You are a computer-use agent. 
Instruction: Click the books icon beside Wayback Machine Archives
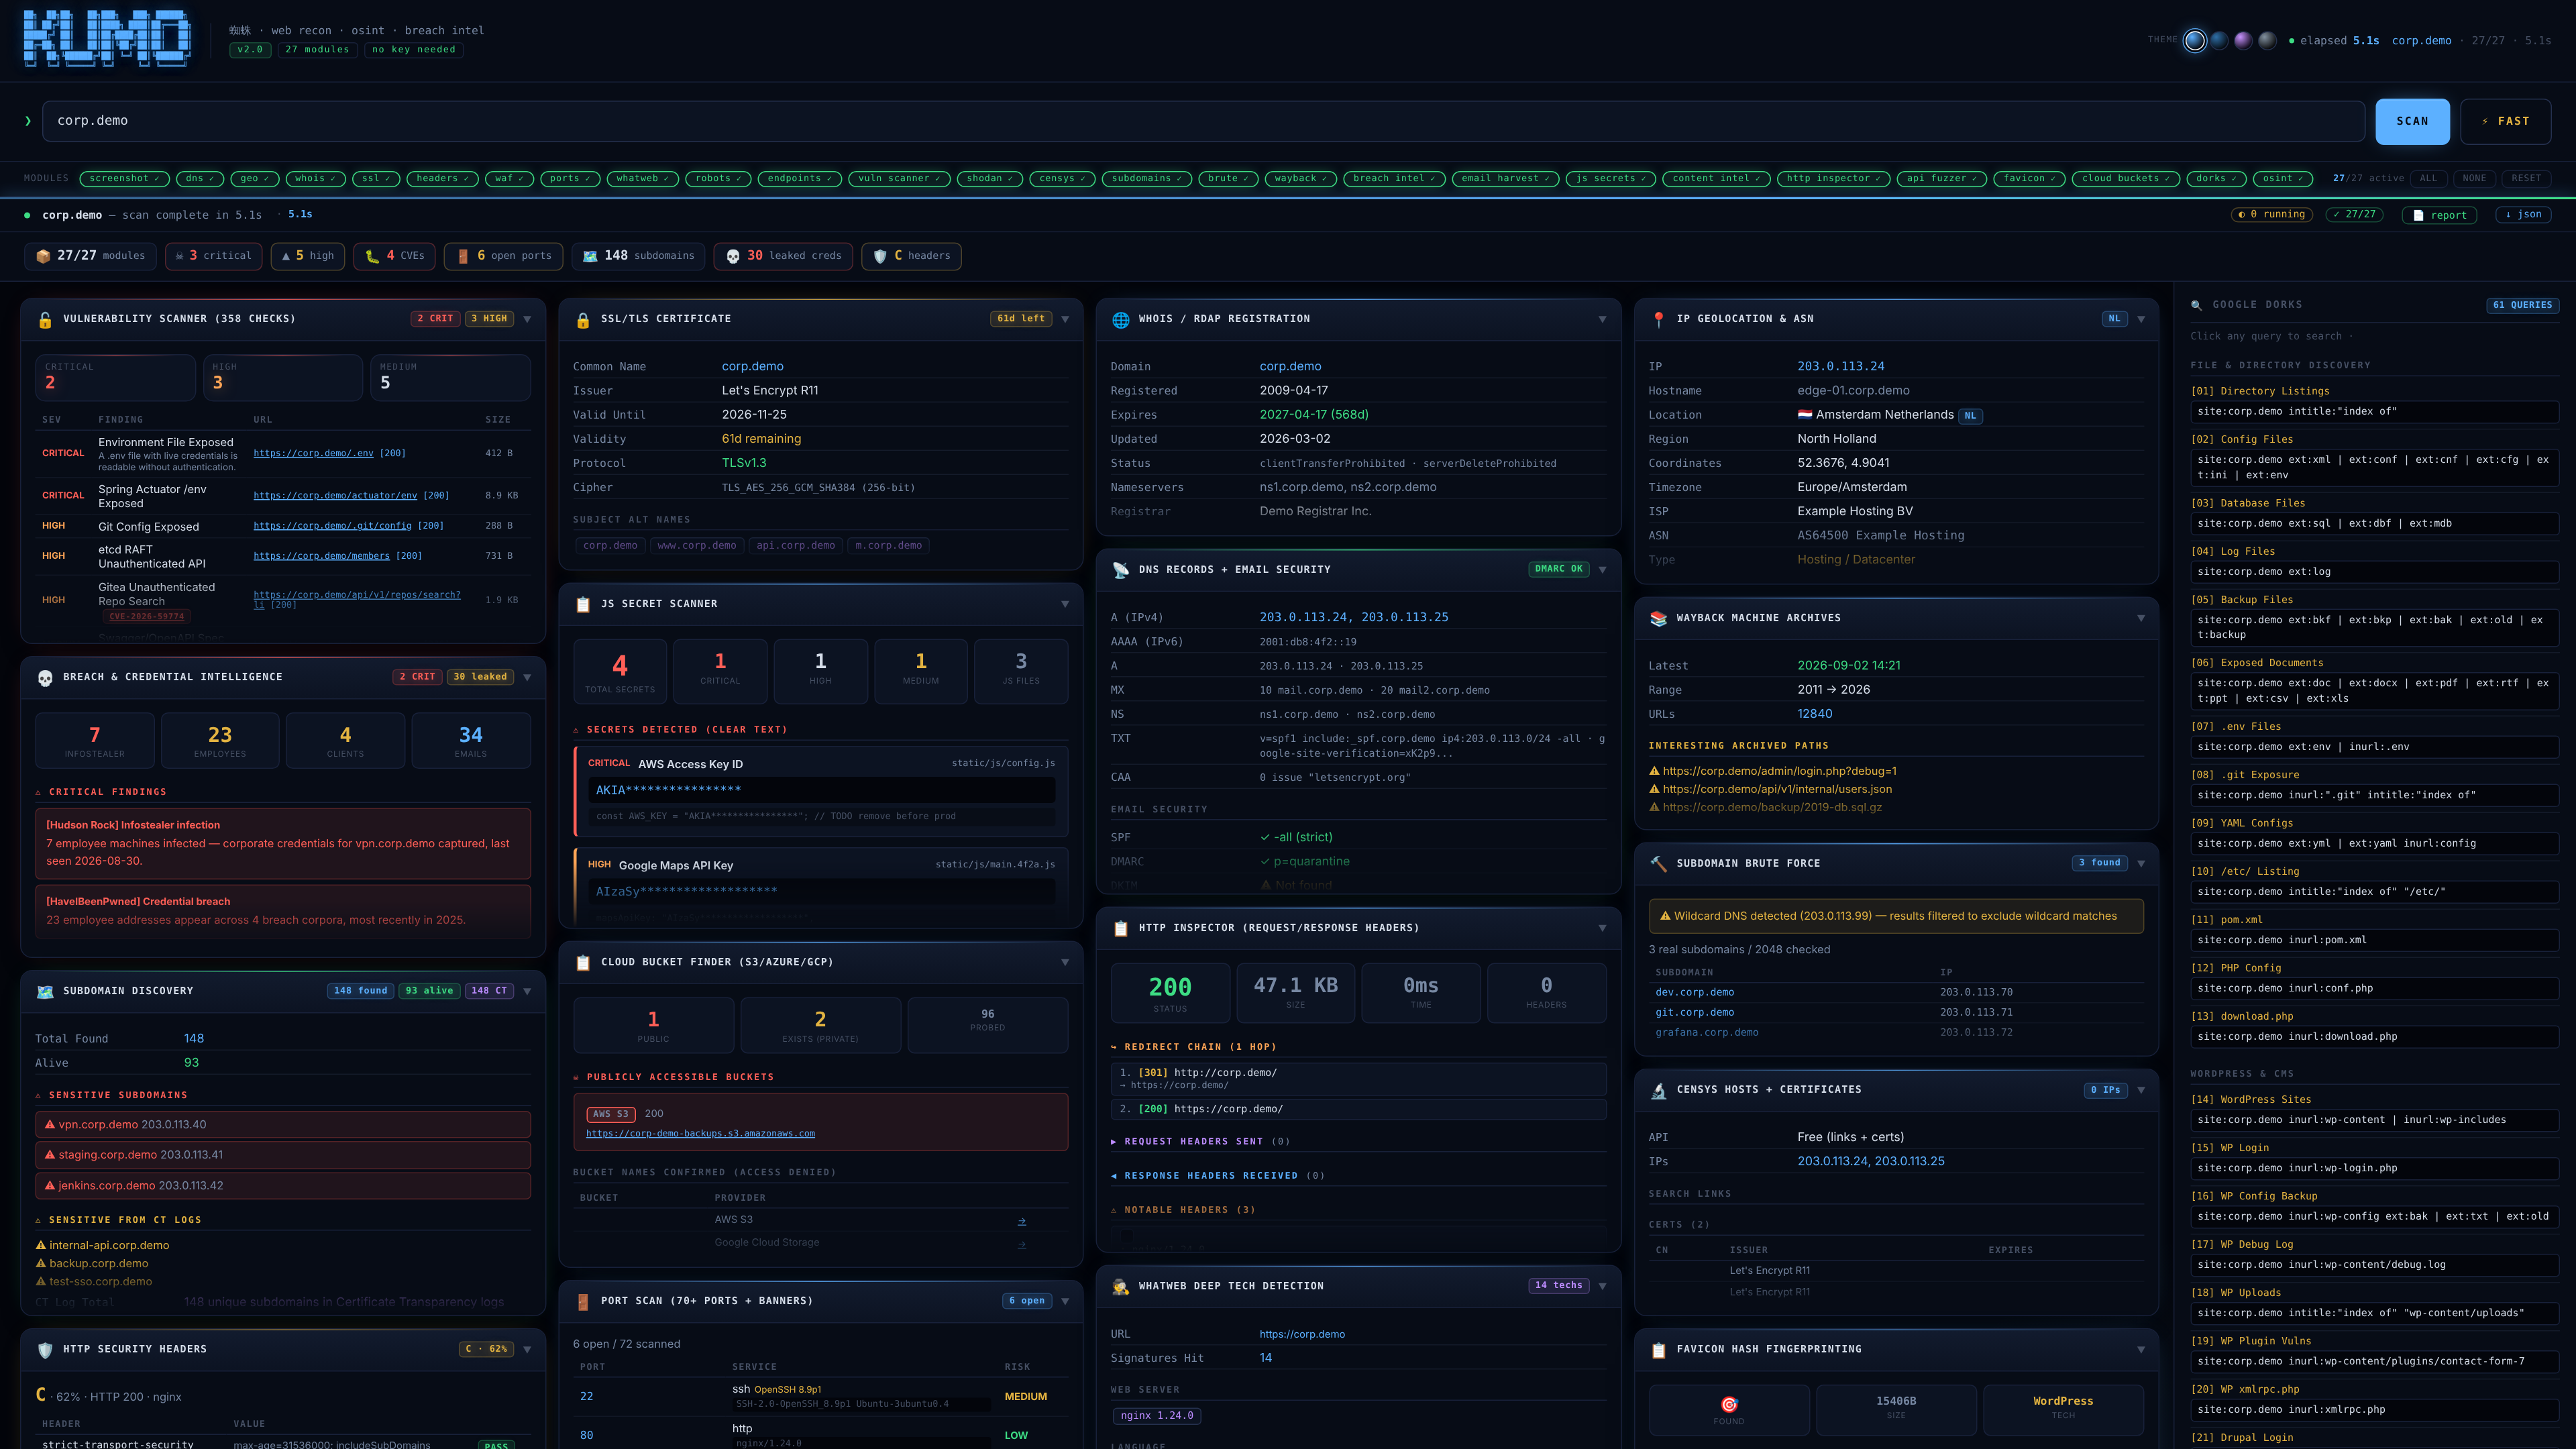click(x=1659, y=619)
